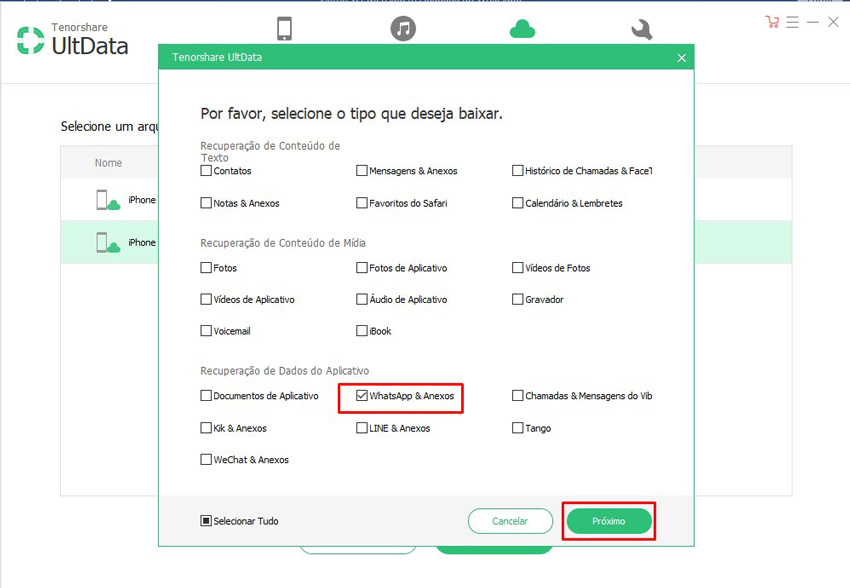This screenshot has height=588, width=850.
Task: Enable the Voicemail checkbox
Action: point(206,331)
